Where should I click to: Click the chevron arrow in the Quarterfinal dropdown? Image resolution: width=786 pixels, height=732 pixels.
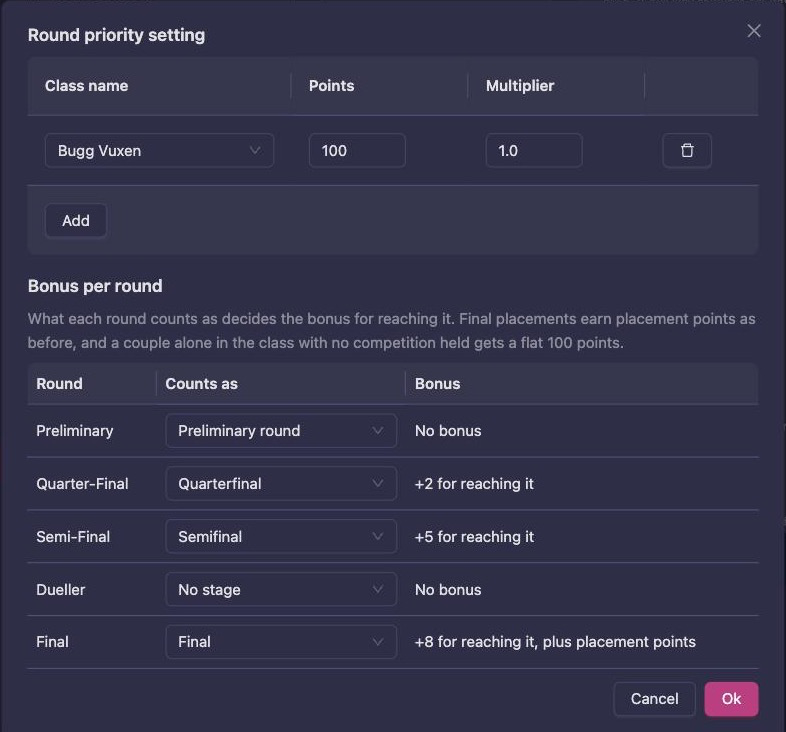coord(377,484)
